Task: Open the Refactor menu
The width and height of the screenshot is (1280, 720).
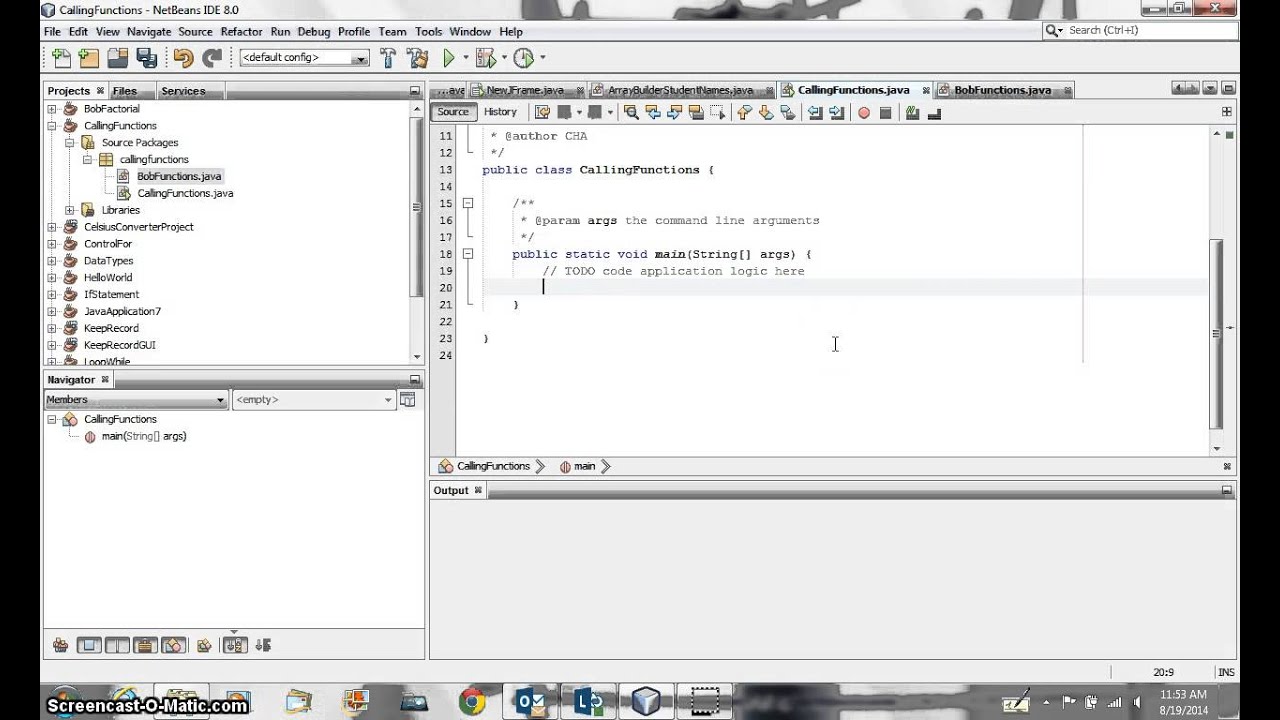Action: (241, 32)
